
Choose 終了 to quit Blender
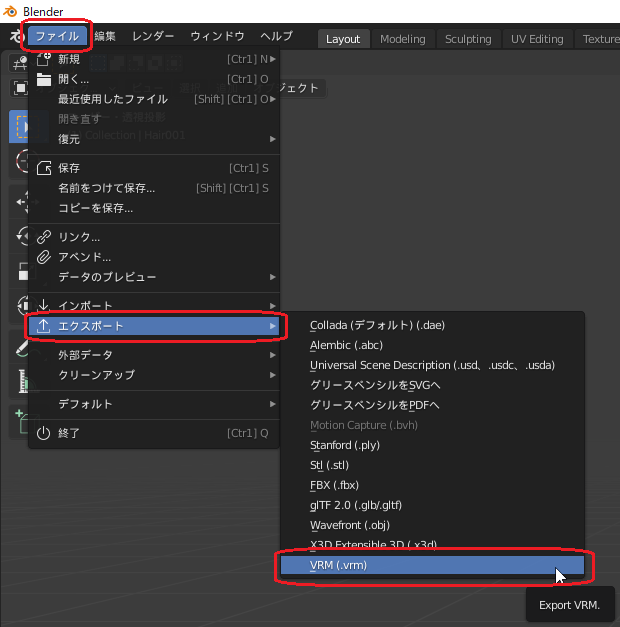coord(154,433)
